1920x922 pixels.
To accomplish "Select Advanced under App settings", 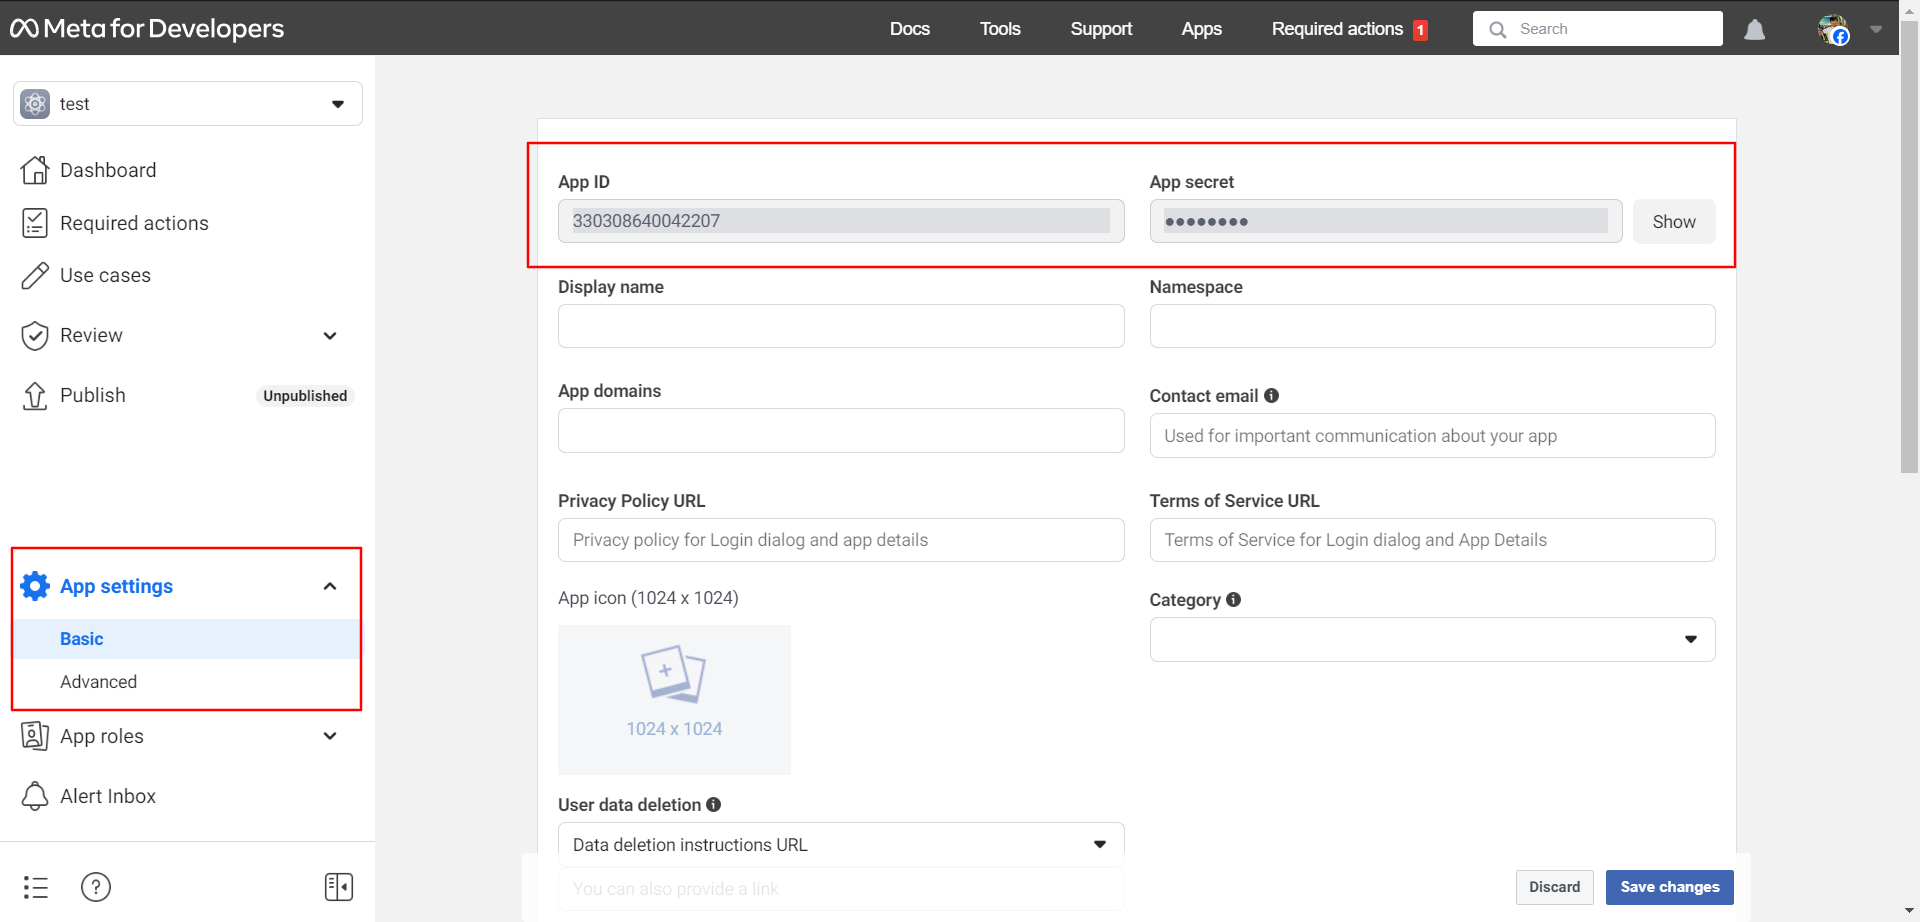I will point(98,682).
